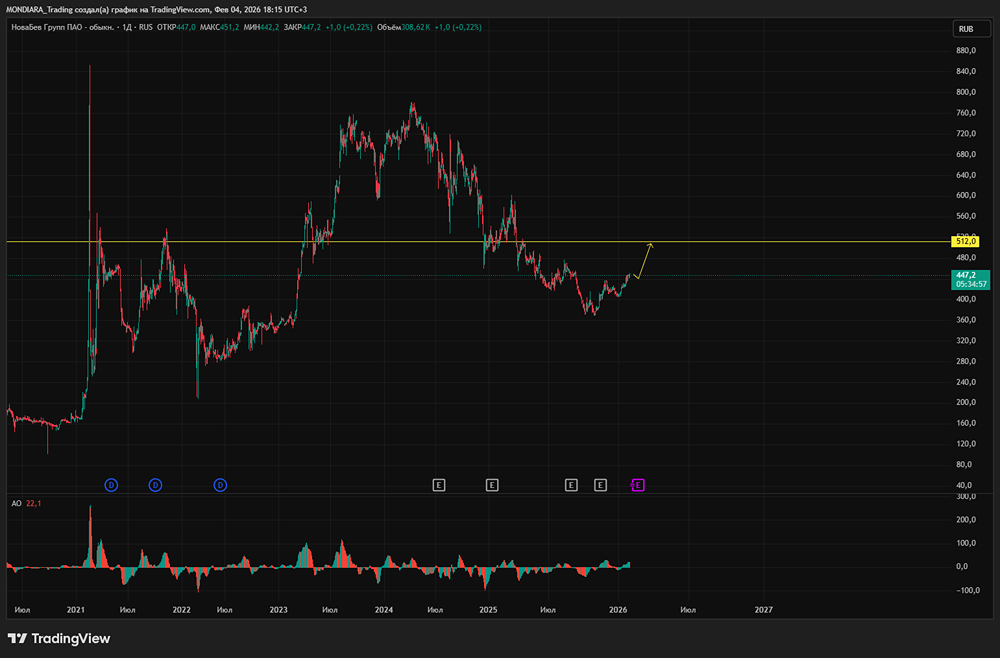This screenshot has width=1000, height=658.
Task: Click the AO value 22,1
Action: pos(34,504)
